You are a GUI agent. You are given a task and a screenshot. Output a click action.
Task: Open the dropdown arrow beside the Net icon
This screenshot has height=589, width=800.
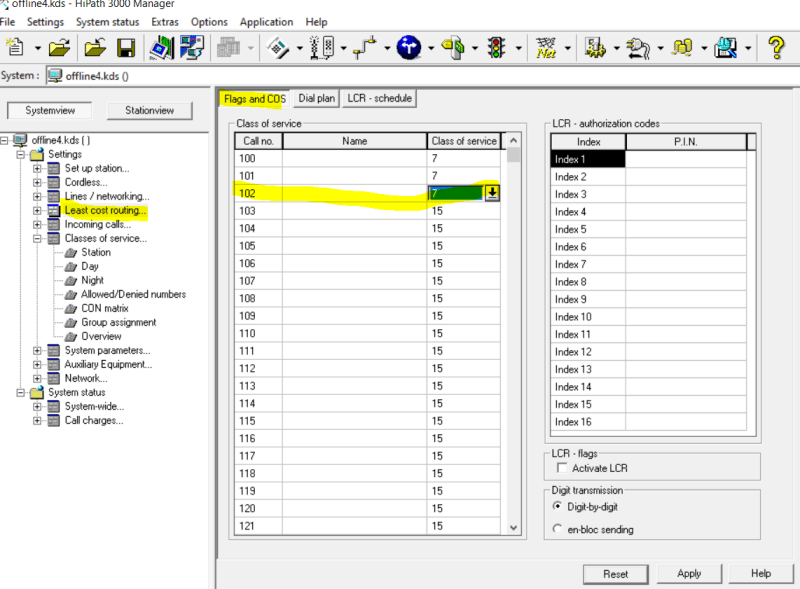[x=567, y=48]
